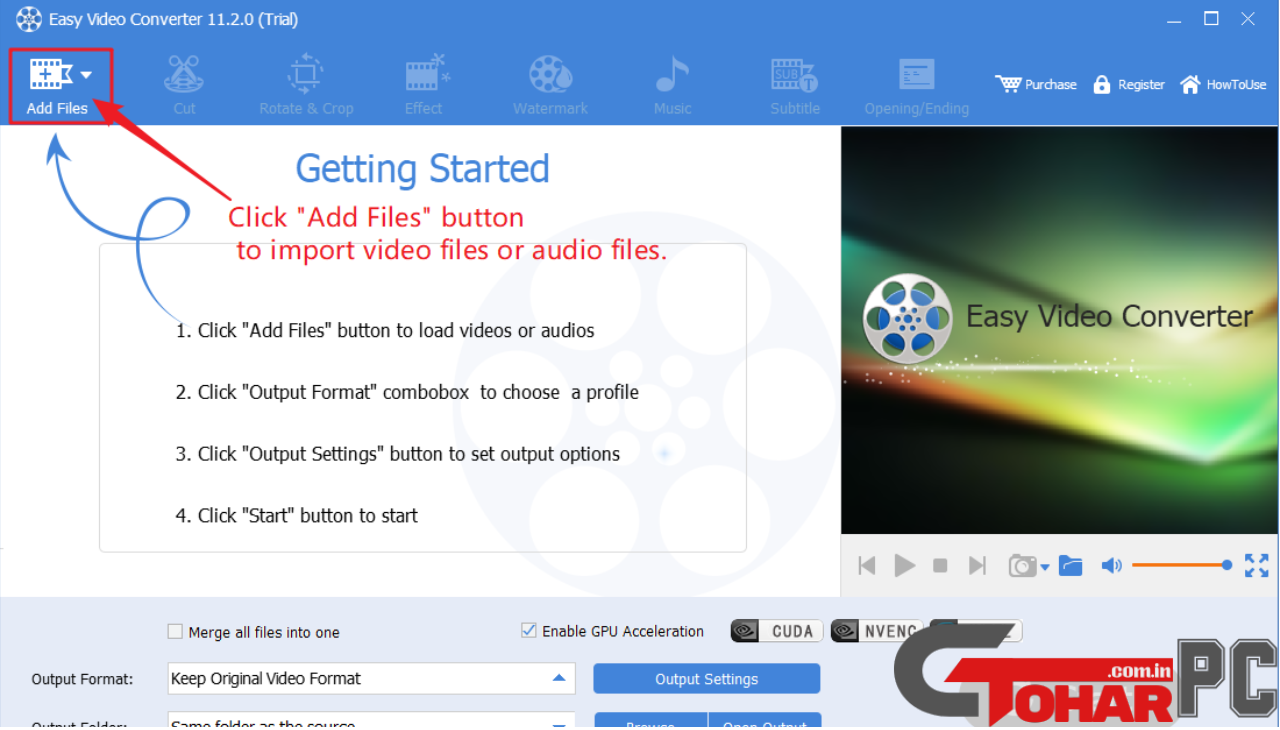Select the Cut tool

[x=184, y=85]
